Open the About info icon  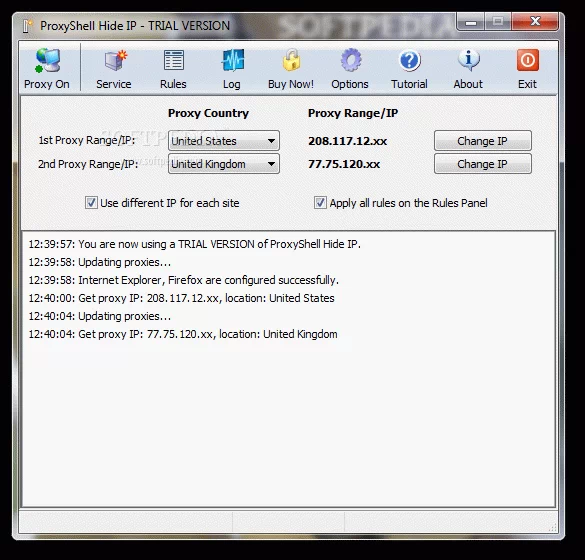click(x=469, y=60)
